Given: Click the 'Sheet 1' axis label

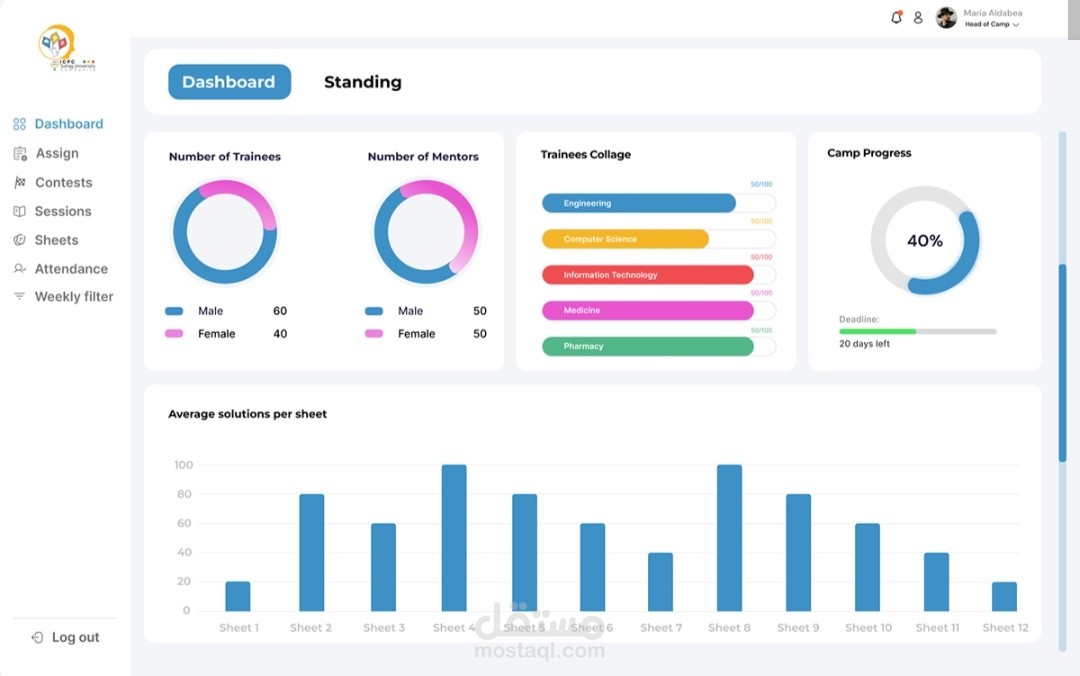Looking at the screenshot, I should pos(239,628).
